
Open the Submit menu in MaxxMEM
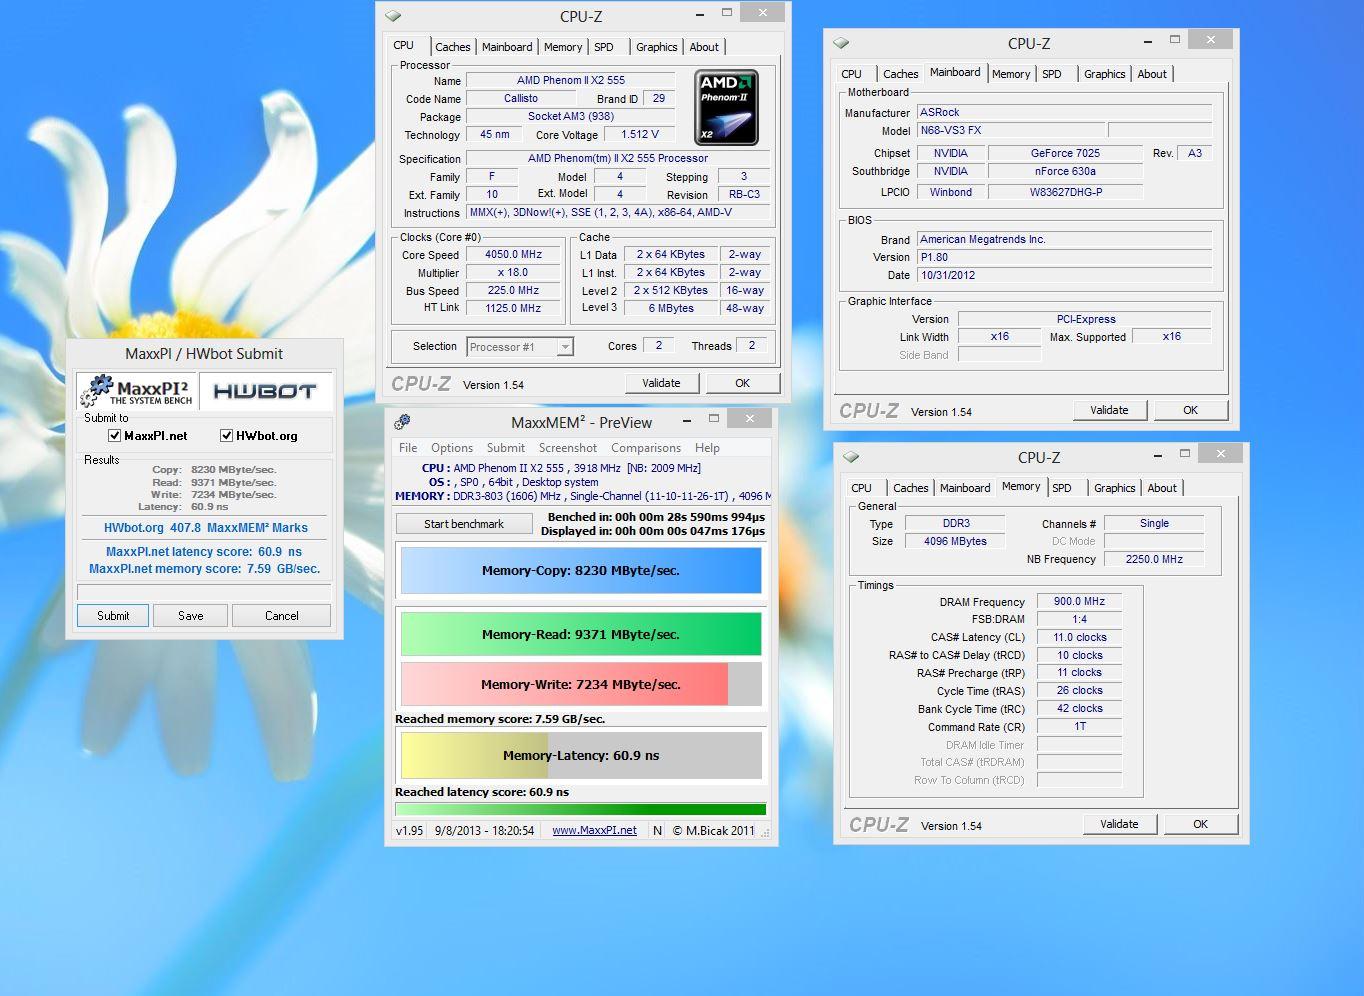point(506,448)
